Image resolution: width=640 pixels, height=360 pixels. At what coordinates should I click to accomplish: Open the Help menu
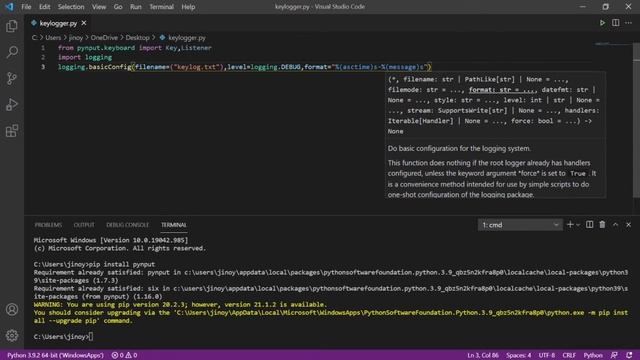(188, 7)
